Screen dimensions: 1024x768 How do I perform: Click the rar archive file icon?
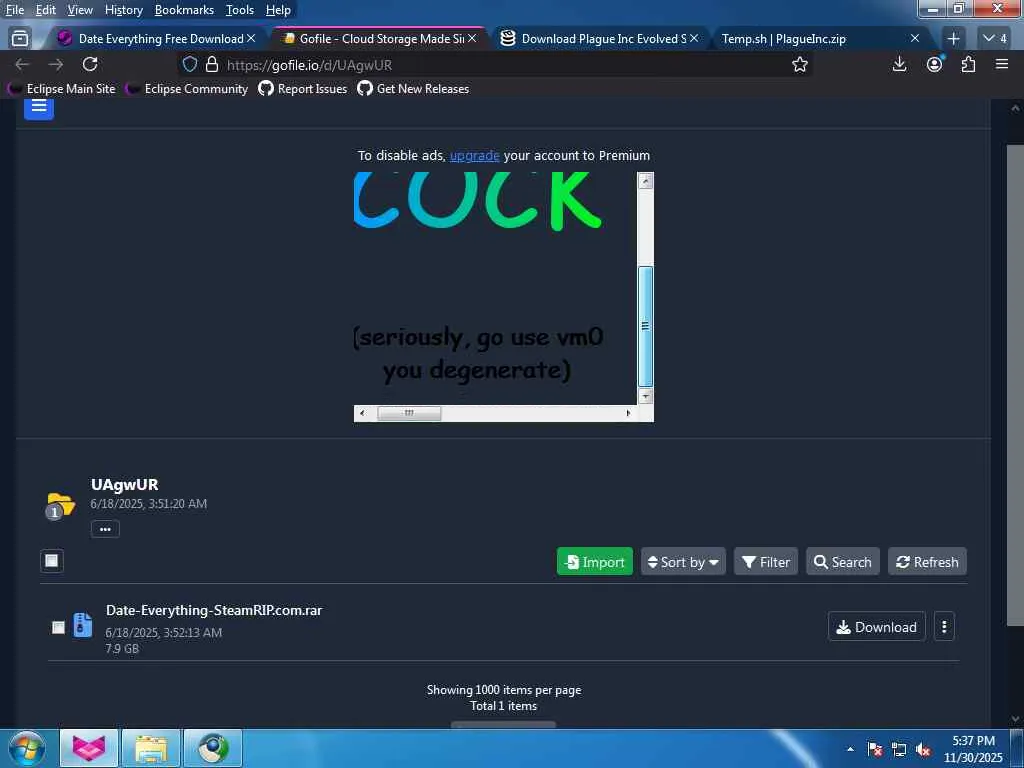tap(83, 625)
